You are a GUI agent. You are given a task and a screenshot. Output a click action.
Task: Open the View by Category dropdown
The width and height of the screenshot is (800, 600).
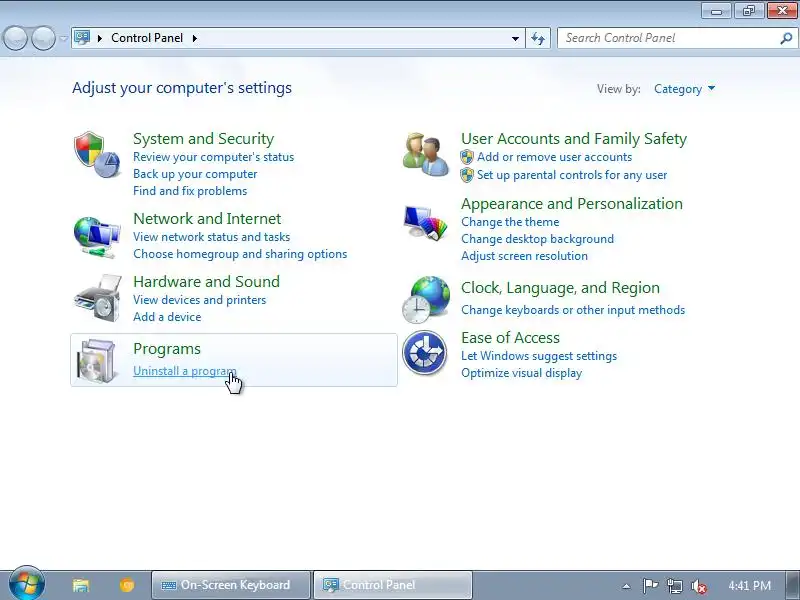coord(684,89)
